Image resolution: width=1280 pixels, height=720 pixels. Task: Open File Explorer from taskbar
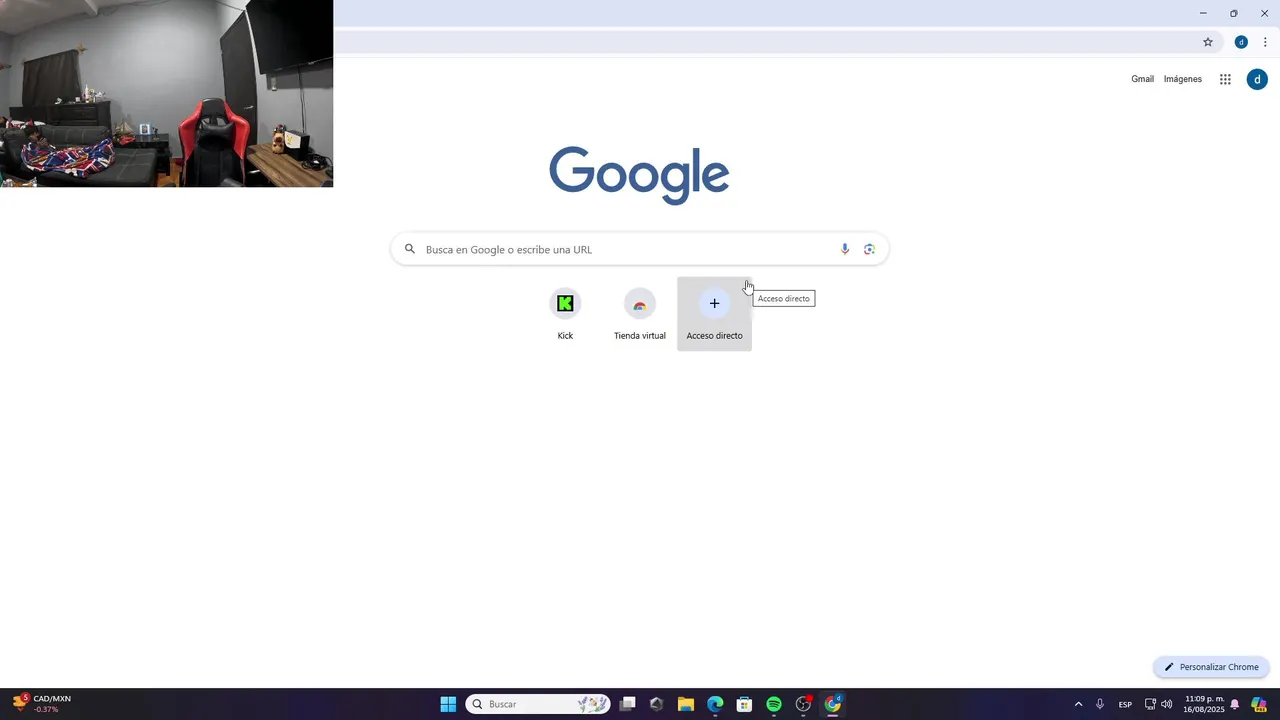click(685, 704)
